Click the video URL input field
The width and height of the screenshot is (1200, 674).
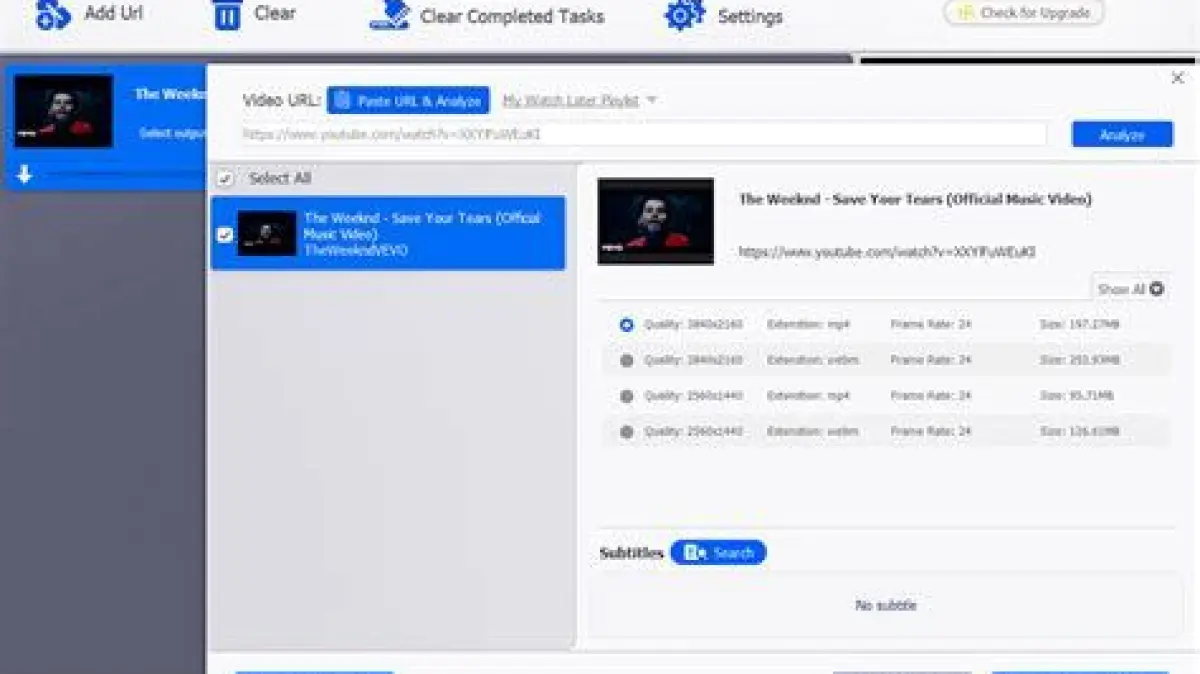643,134
